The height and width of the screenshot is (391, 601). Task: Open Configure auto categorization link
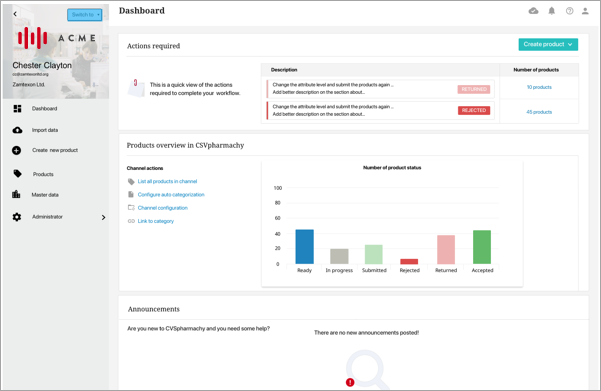(x=171, y=195)
